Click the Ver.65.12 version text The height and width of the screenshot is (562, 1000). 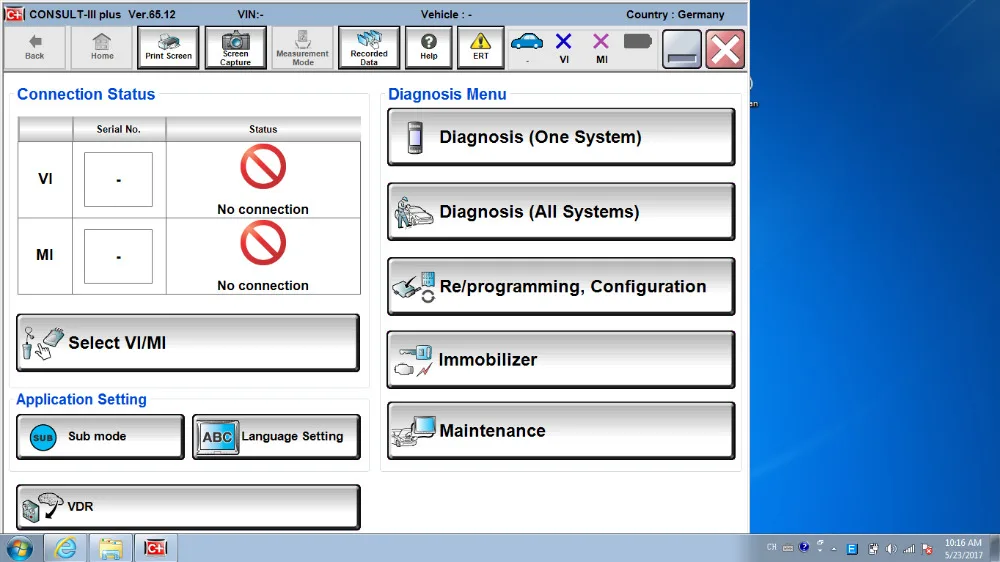click(x=152, y=14)
